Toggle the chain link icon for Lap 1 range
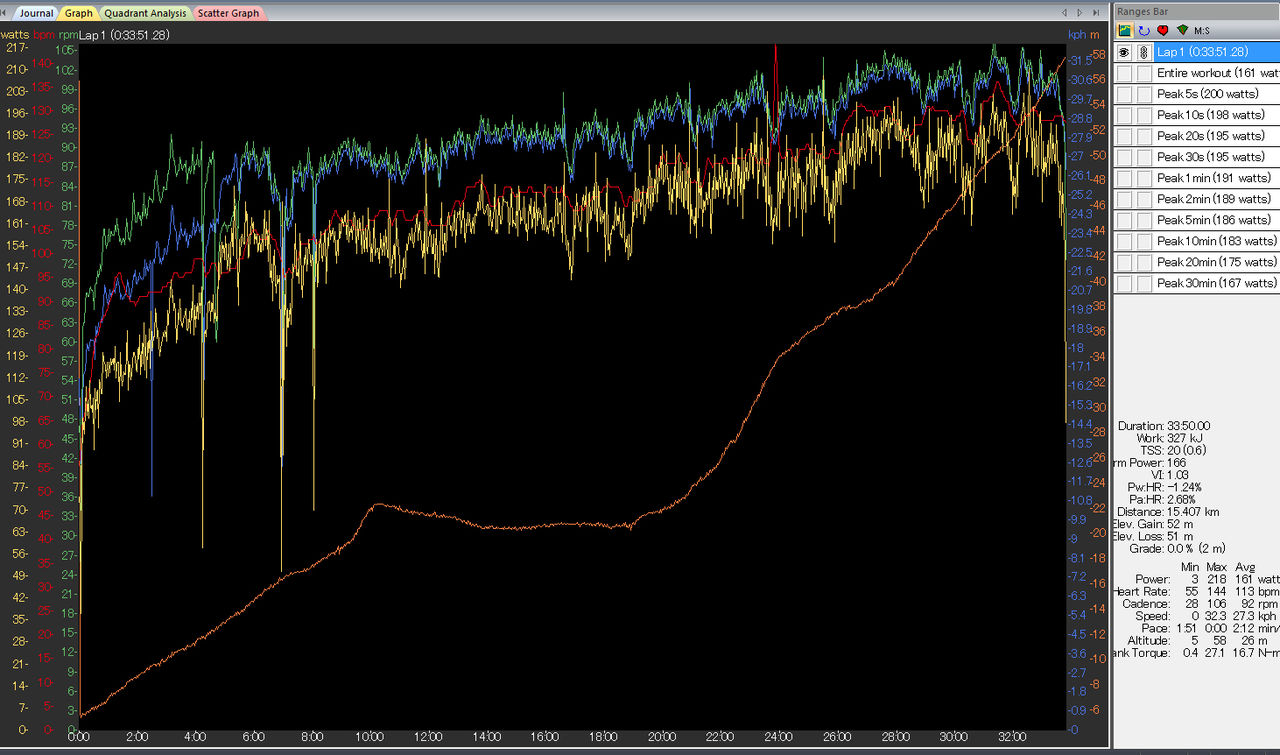The width and height of the screenshot is (1280, 755). point(1144,52)
